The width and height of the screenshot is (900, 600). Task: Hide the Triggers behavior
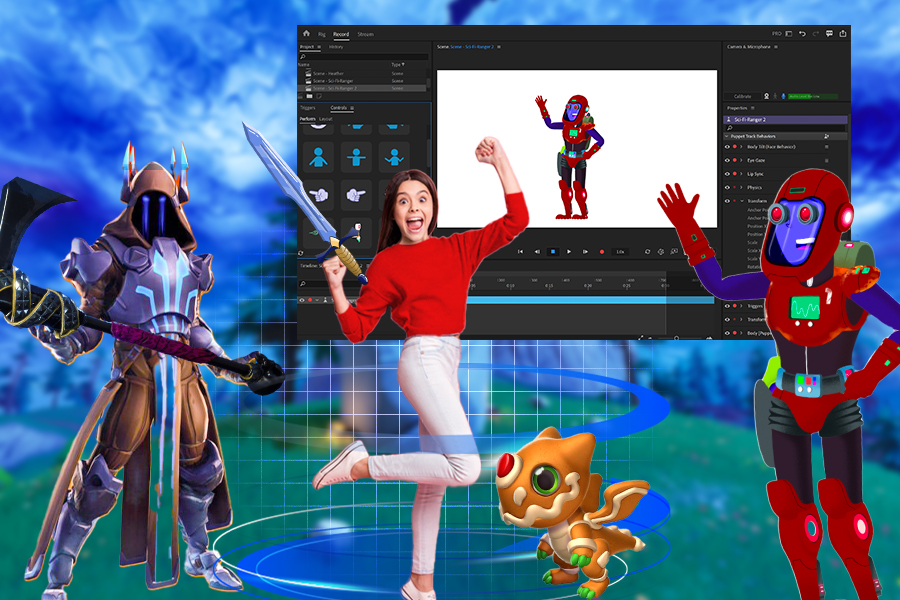point(727,306)
